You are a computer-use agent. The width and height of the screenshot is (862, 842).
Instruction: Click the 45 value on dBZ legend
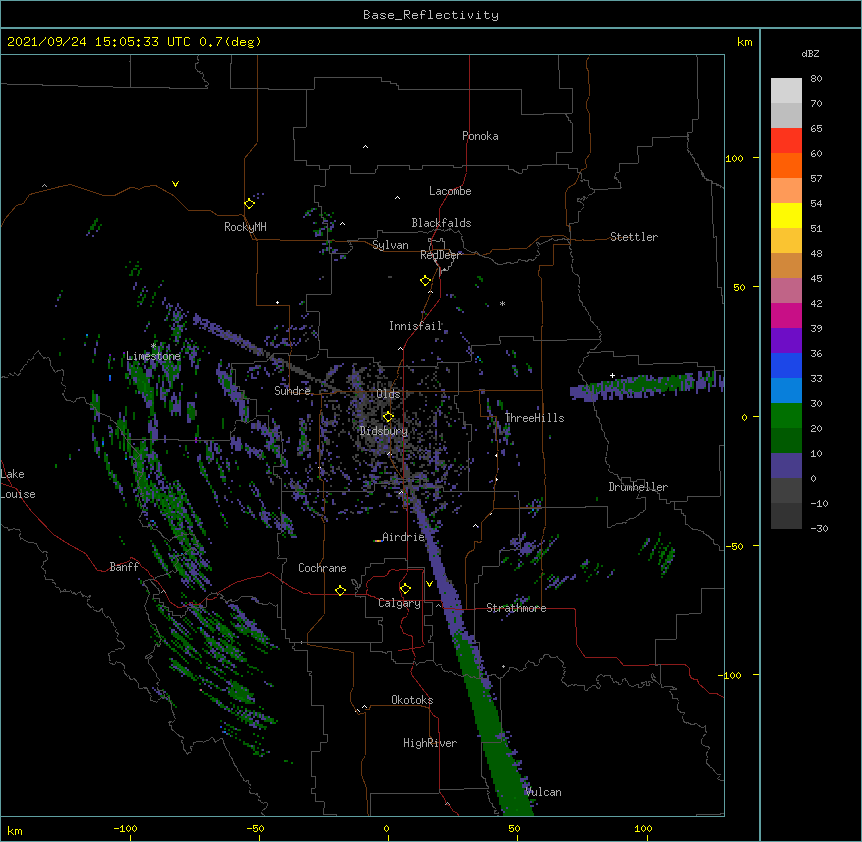pos(816,279)
